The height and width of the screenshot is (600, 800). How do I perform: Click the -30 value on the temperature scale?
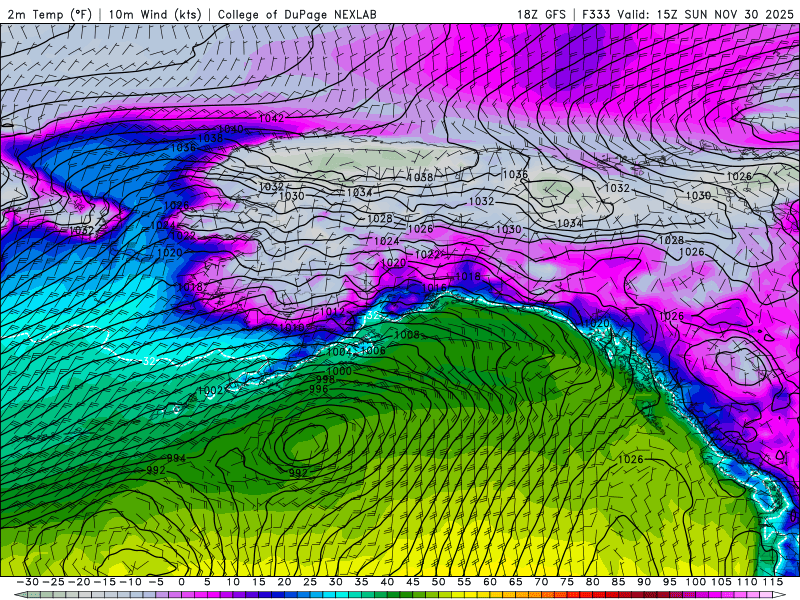tap(28, 582)
